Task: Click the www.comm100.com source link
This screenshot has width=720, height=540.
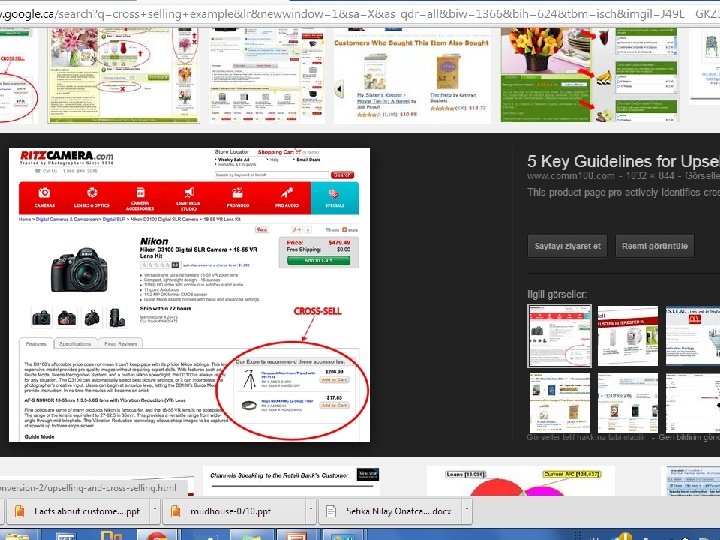Action: coord(570,176)
